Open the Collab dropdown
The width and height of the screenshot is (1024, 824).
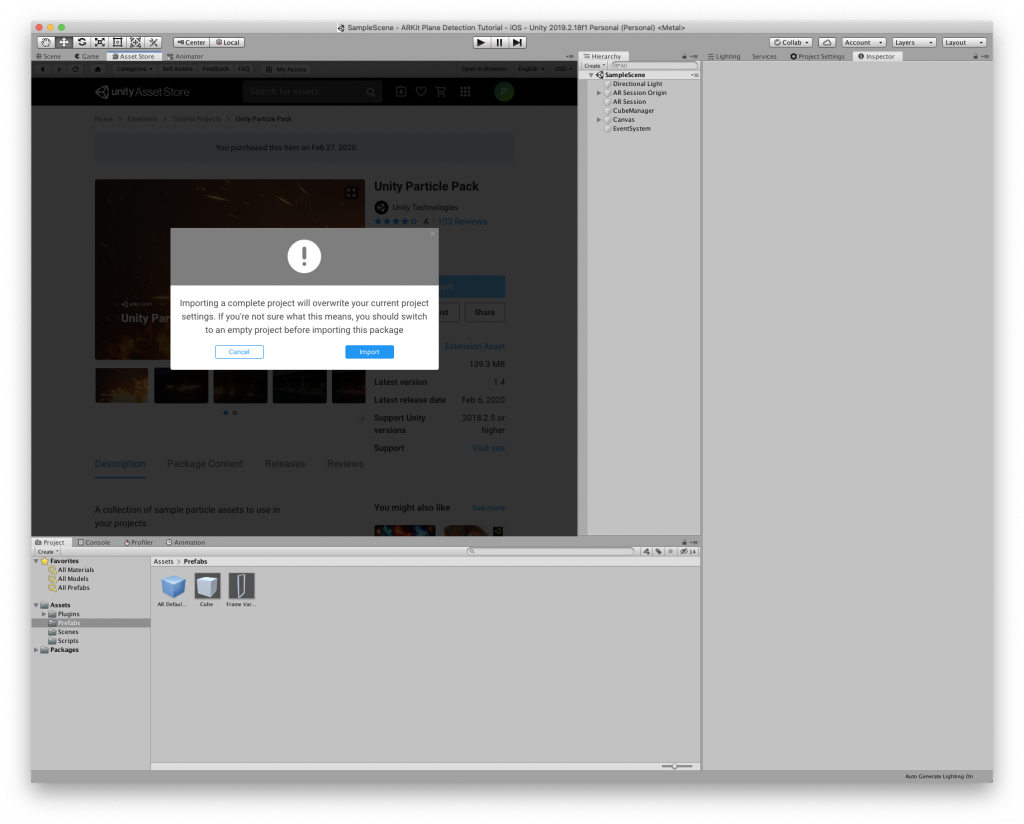pos(792,42)
